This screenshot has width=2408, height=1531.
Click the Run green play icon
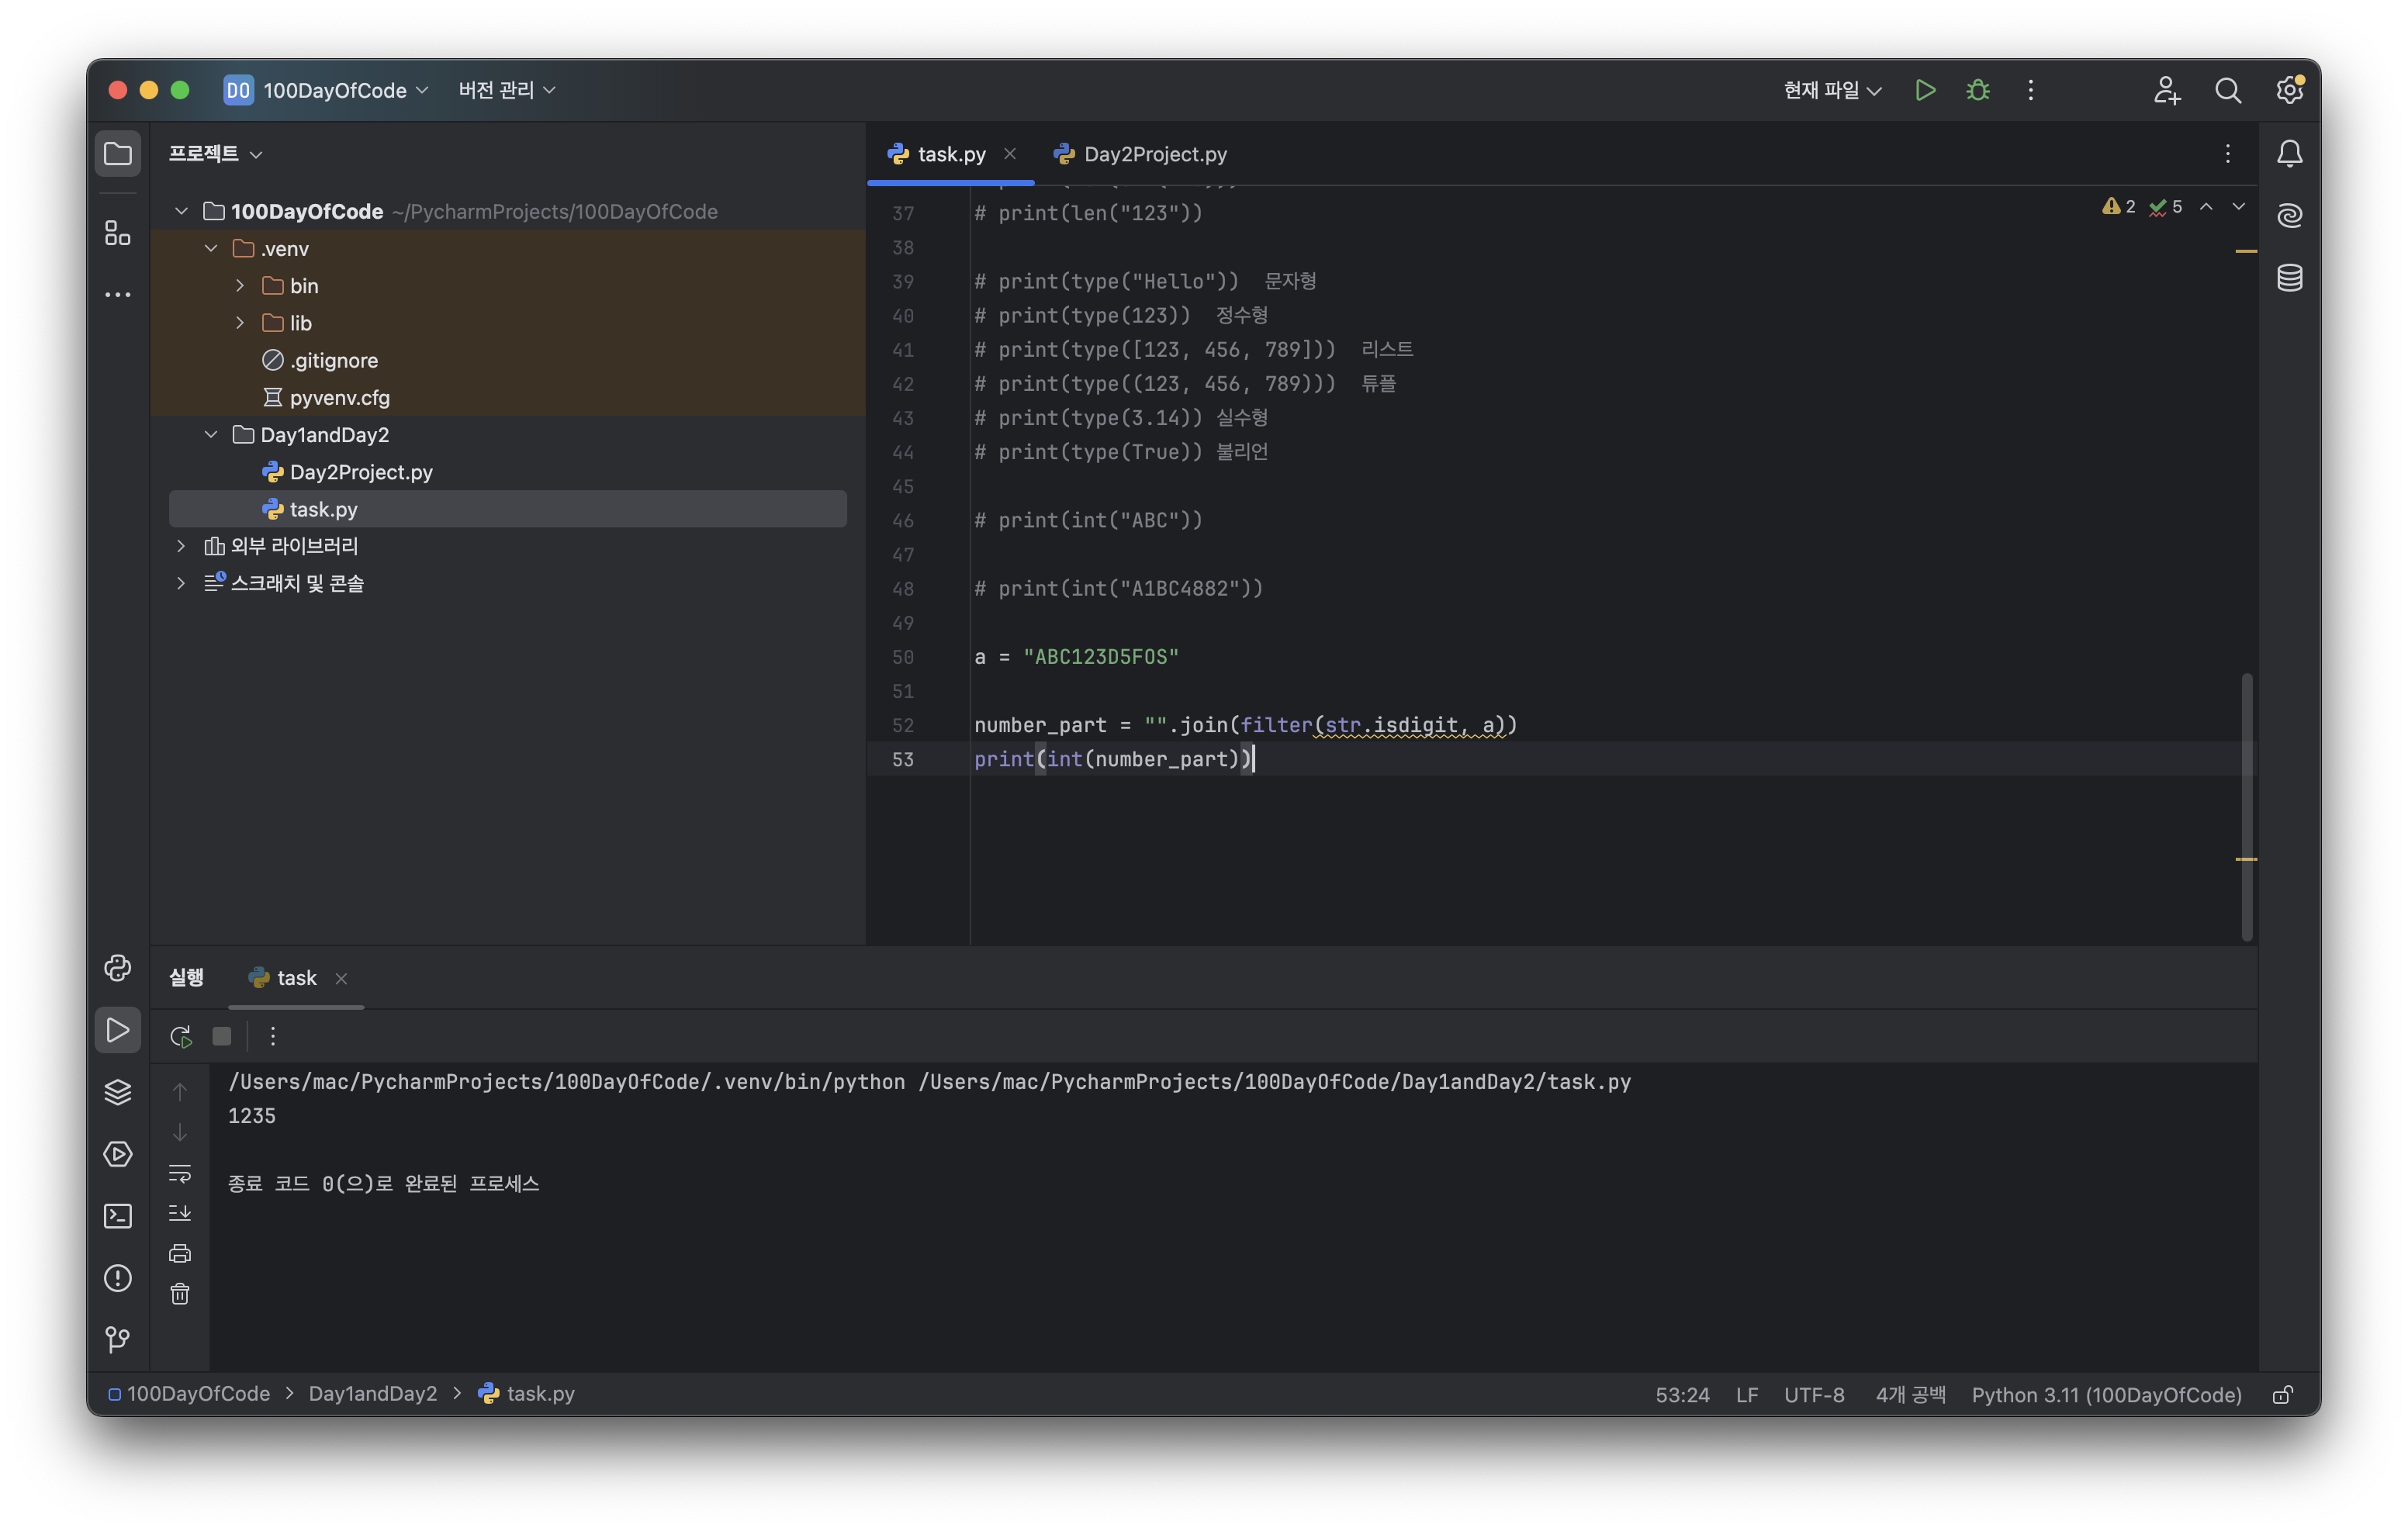pyautogui.click(x=1925, y=90)
